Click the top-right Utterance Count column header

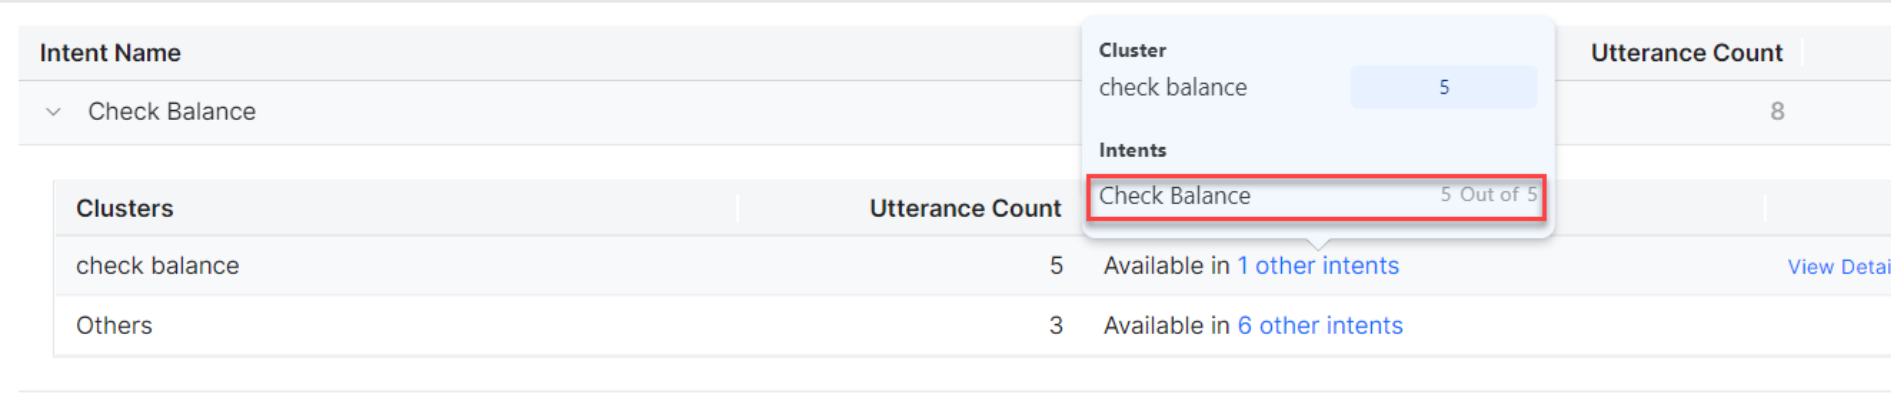coord(1686,53)
